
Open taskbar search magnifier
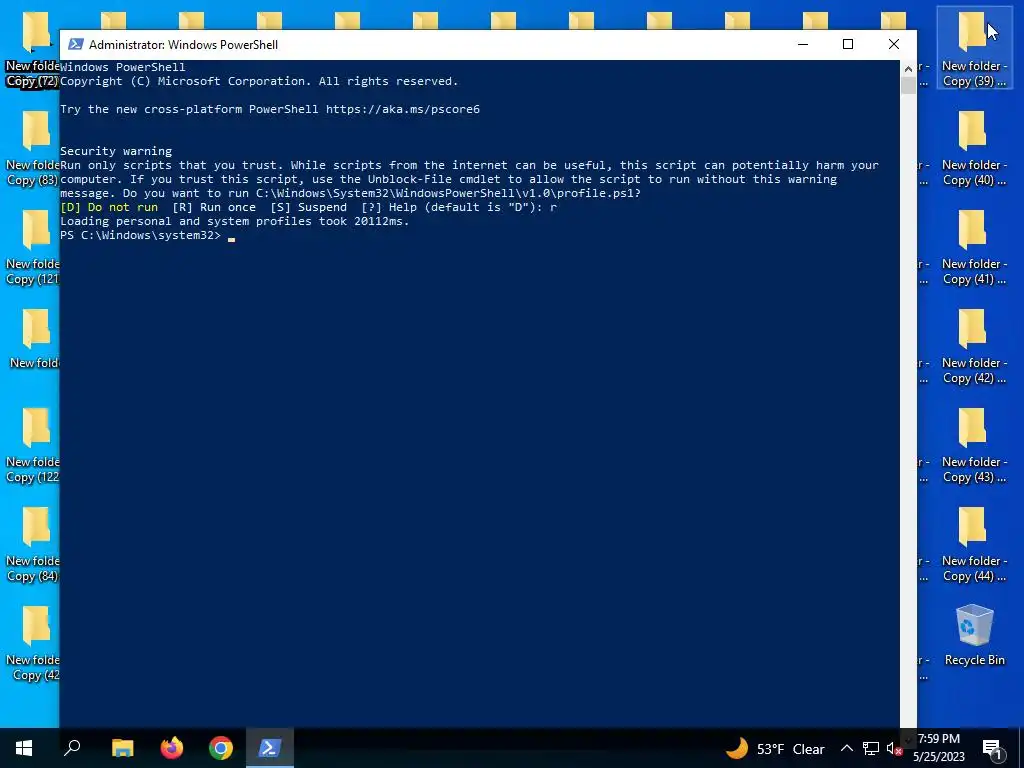pyautogui.click(x=72, y=748)
